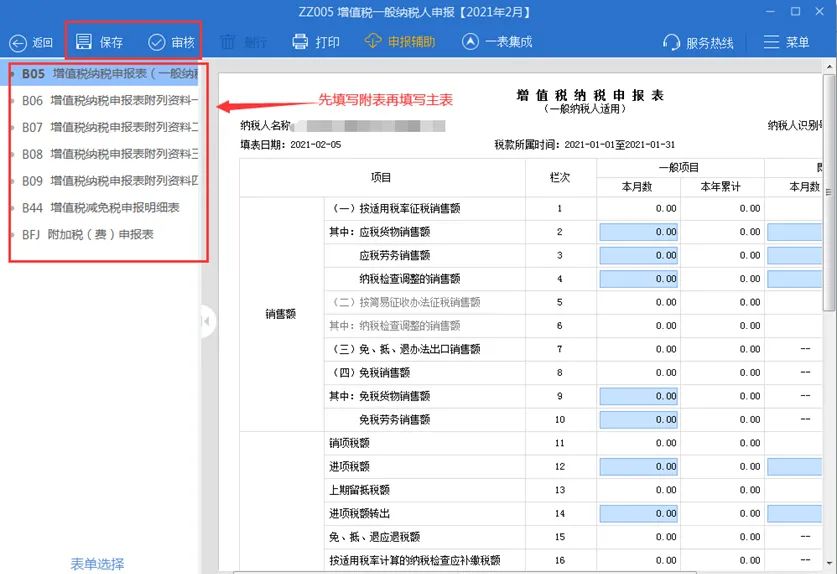The width and height of the screenshot is (837, 574).
Task: Click the 表单选择 link
Action: 97,564
